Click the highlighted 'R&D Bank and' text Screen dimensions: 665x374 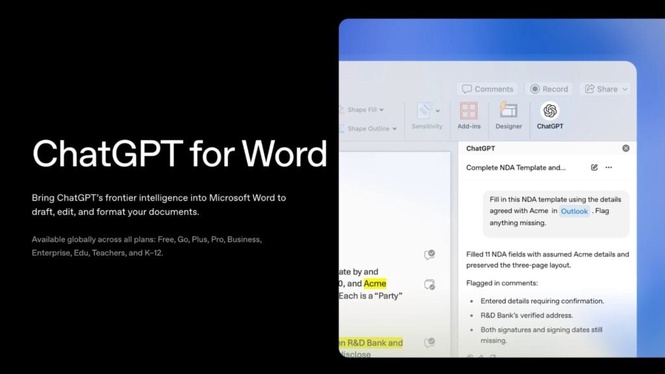pyautogui.click(x=371, y=343)
